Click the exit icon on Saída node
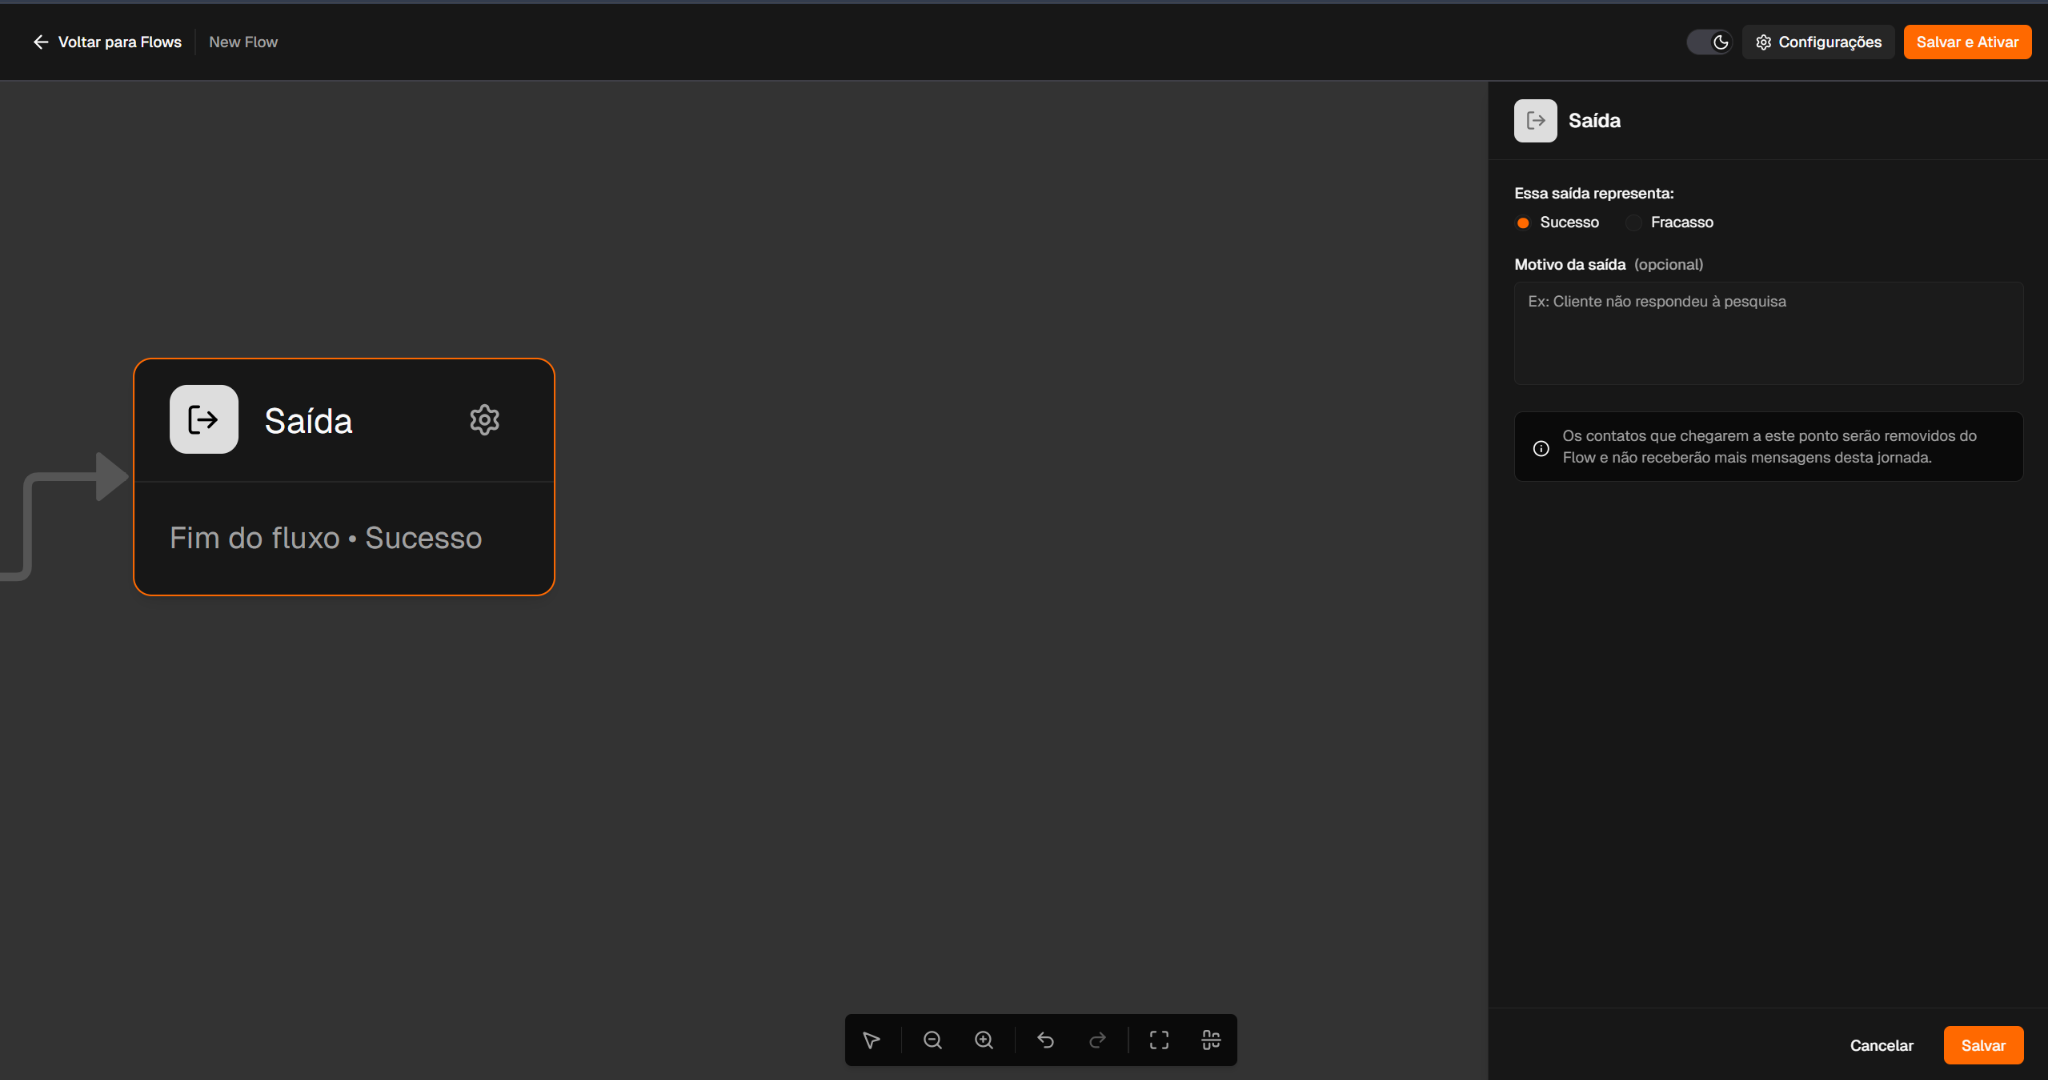 [204, 420]
